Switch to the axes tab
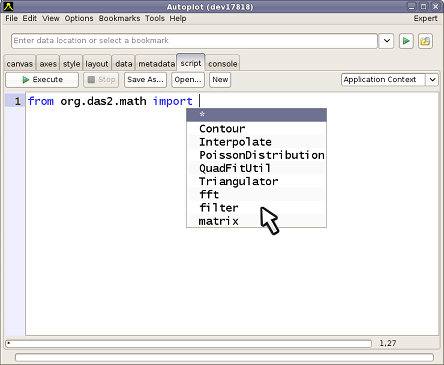444x365 pixels. tap(48, 63)
